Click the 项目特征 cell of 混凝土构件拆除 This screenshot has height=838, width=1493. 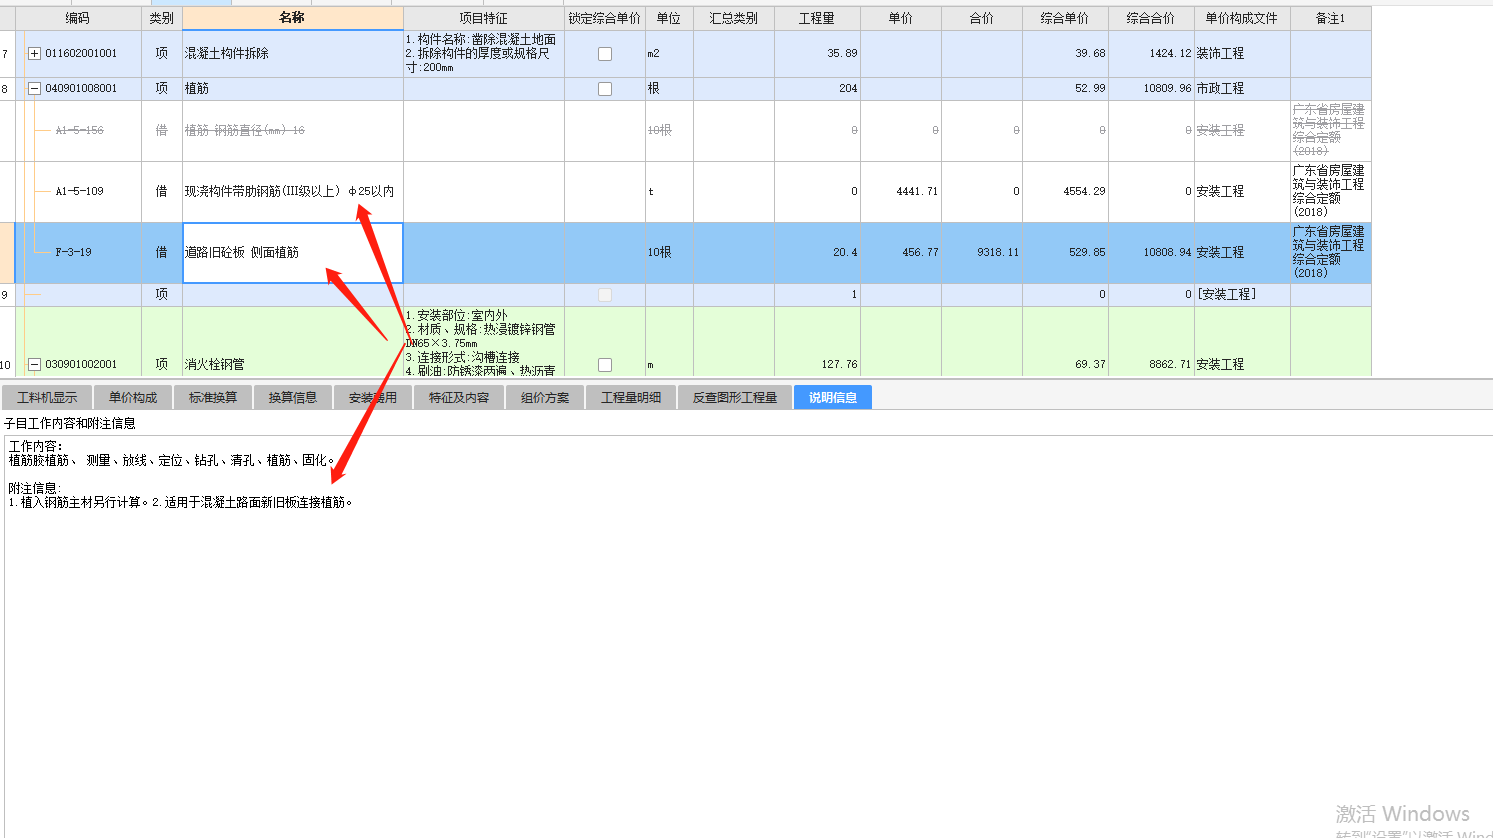(484, 54)
